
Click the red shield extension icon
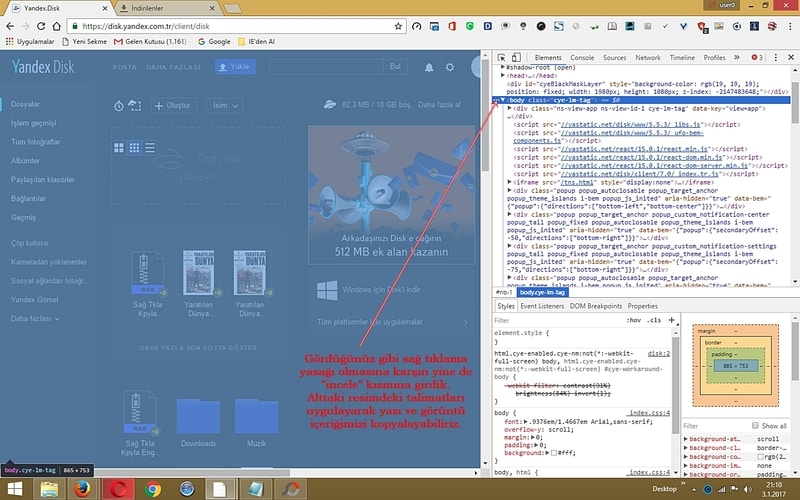tap(702, 27)
